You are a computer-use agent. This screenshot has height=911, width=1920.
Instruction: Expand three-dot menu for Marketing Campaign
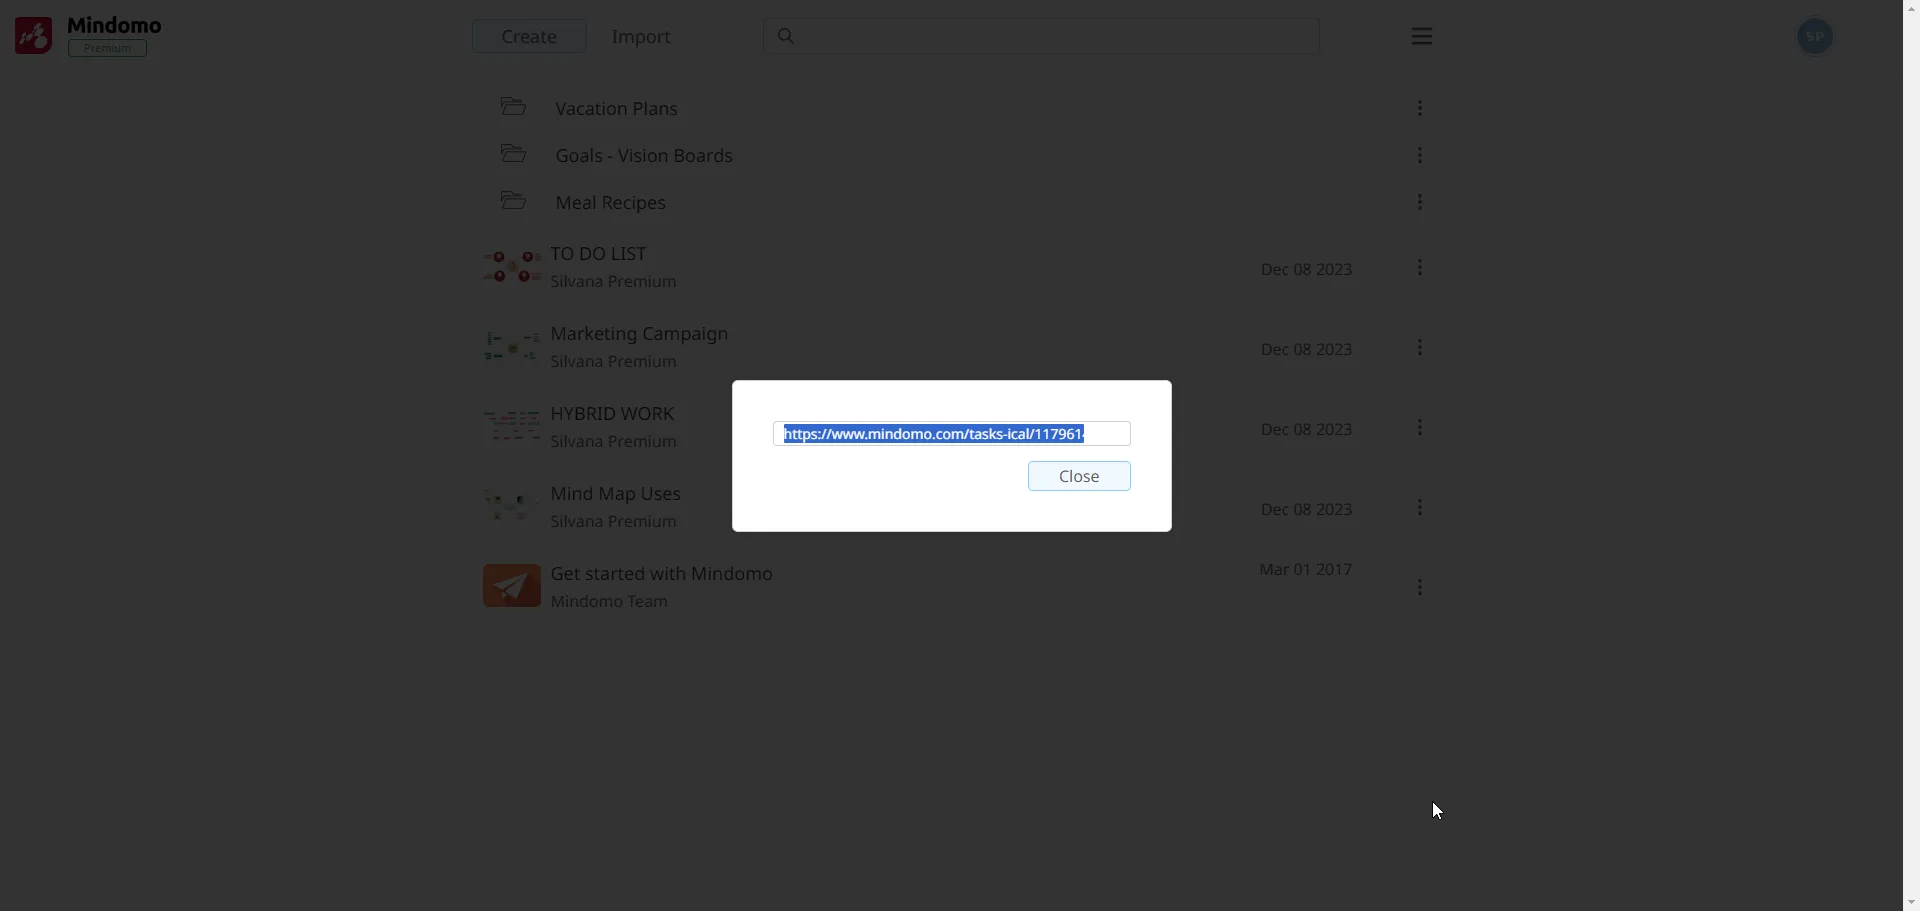(1420, 348)
